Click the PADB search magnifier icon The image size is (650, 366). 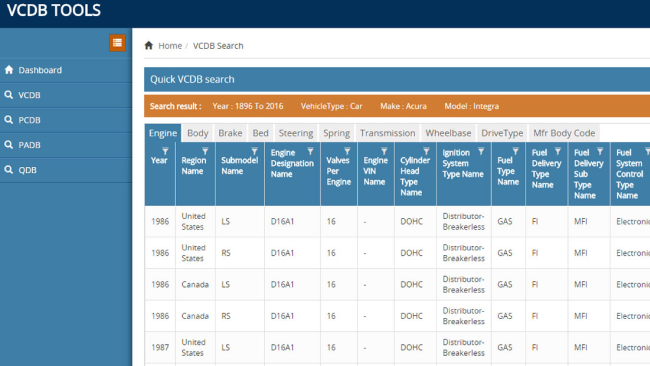point(9,144)
